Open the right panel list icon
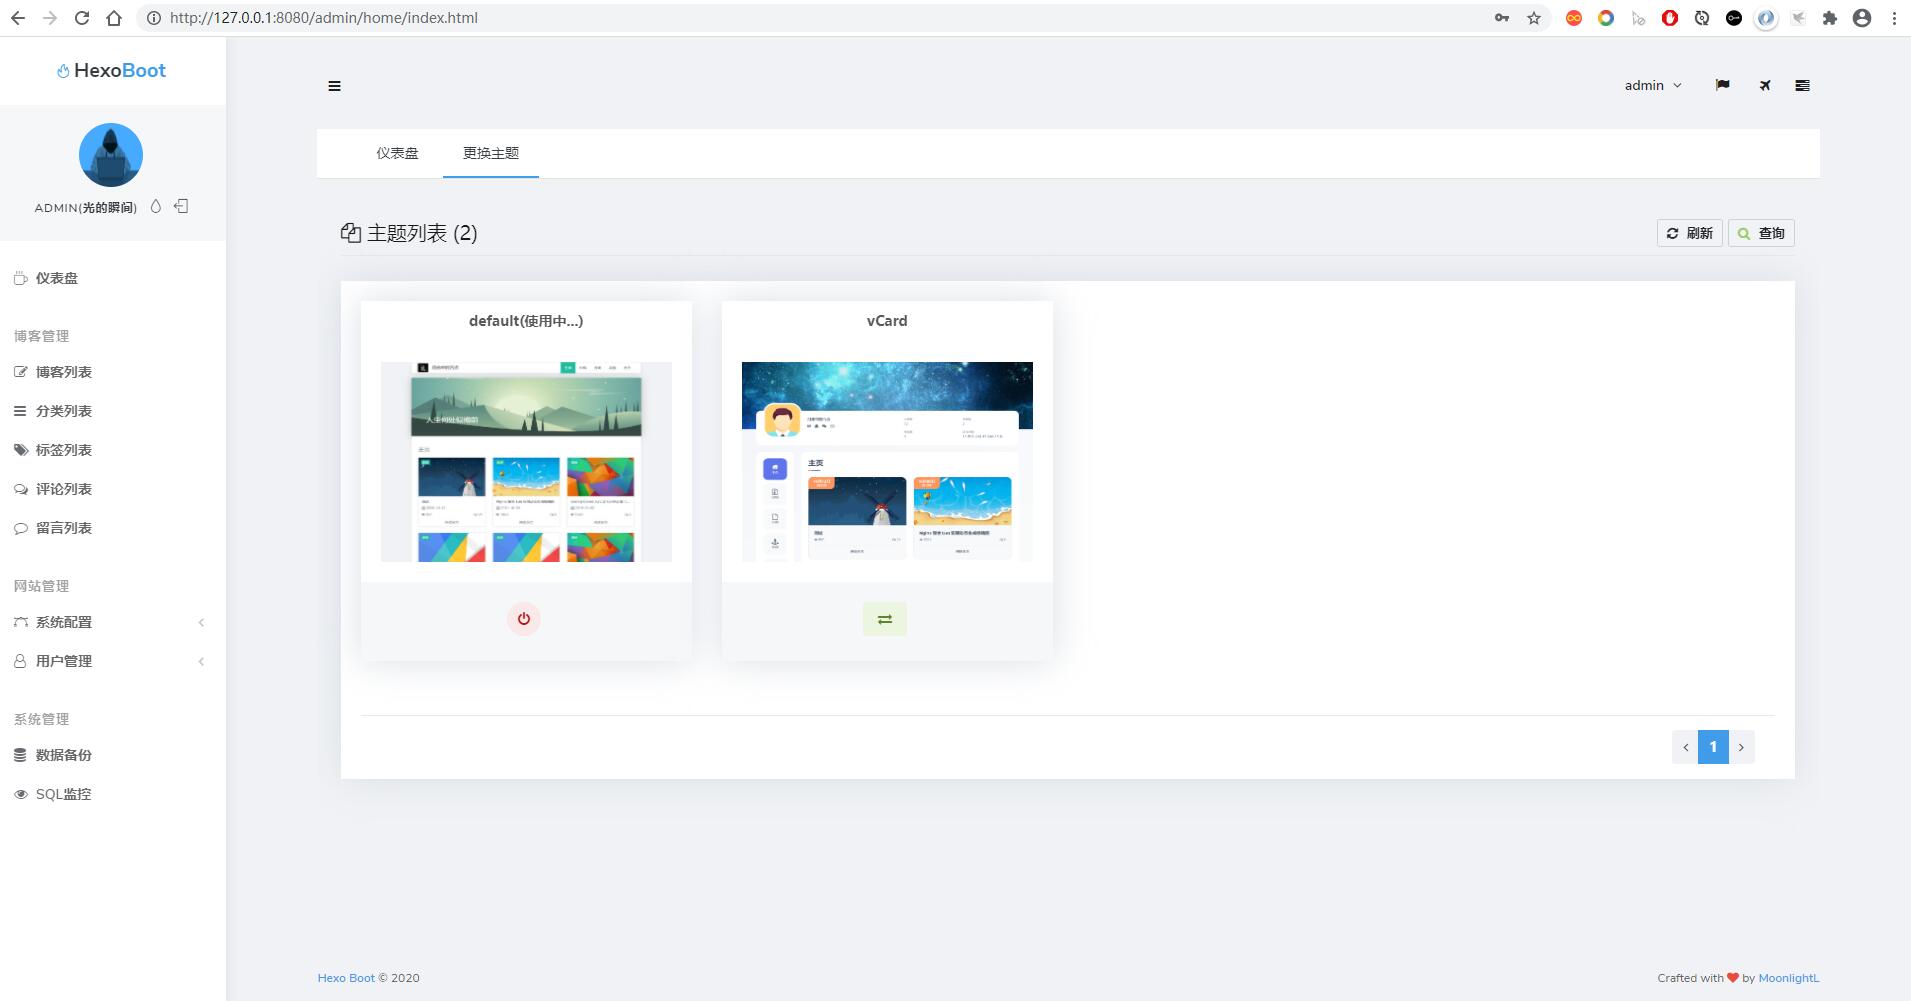 (1802, 85)
